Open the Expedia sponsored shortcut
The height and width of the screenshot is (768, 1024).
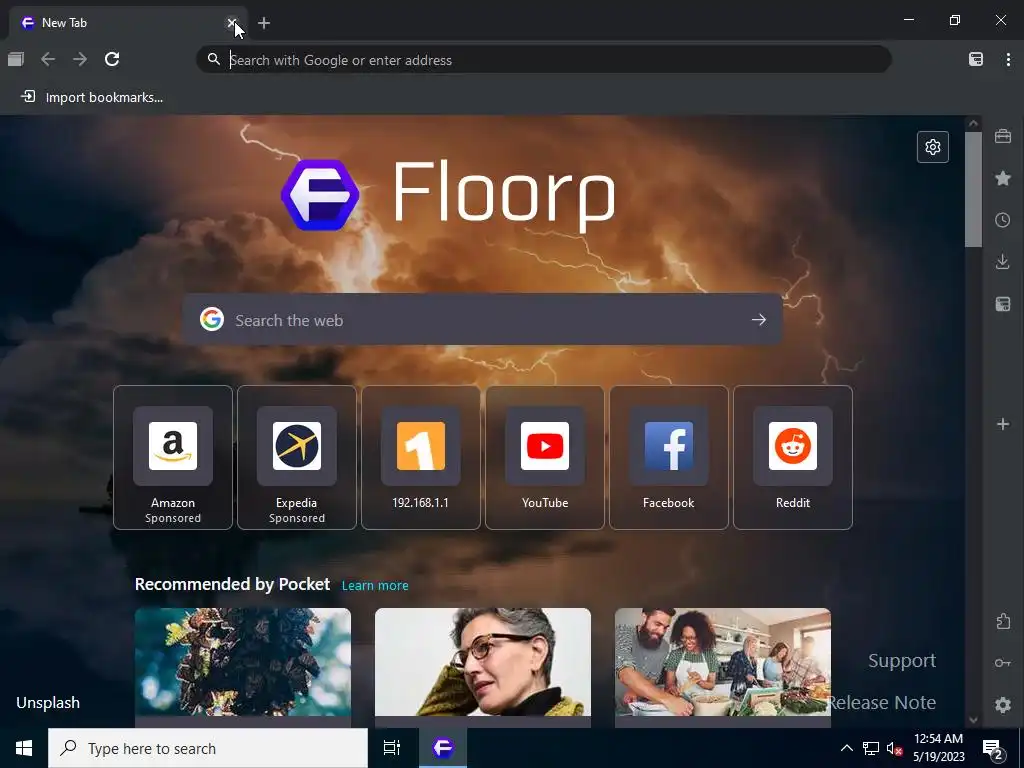[x=297, y=457]
